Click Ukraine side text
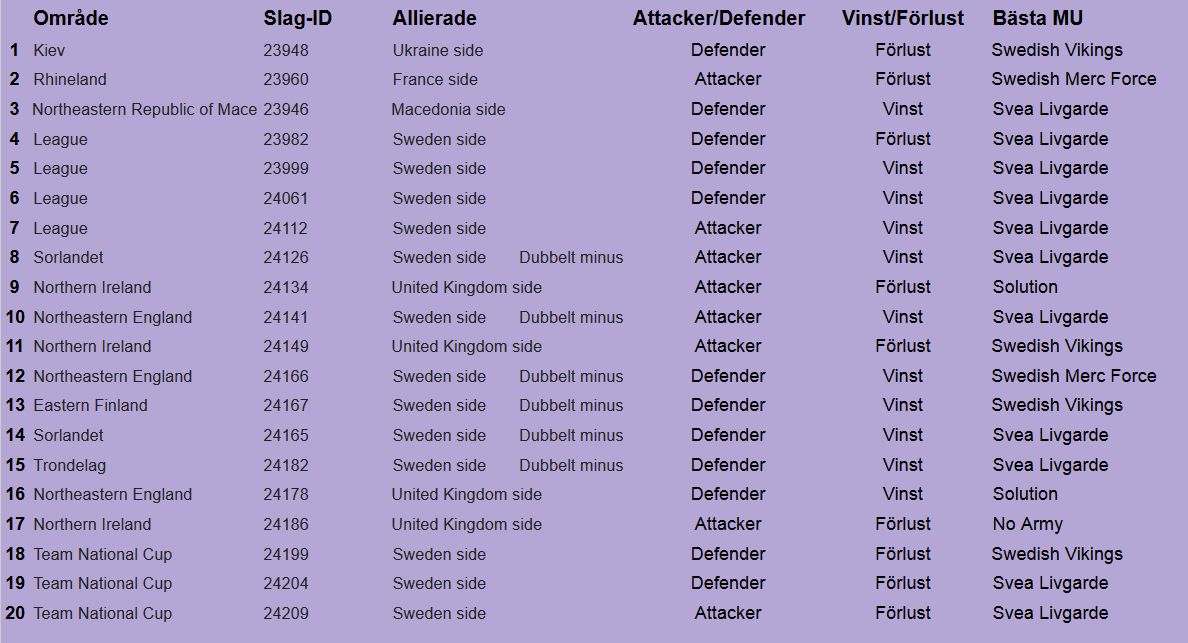This screenshot has height=643, width=1188. click(x=437, y=50)
